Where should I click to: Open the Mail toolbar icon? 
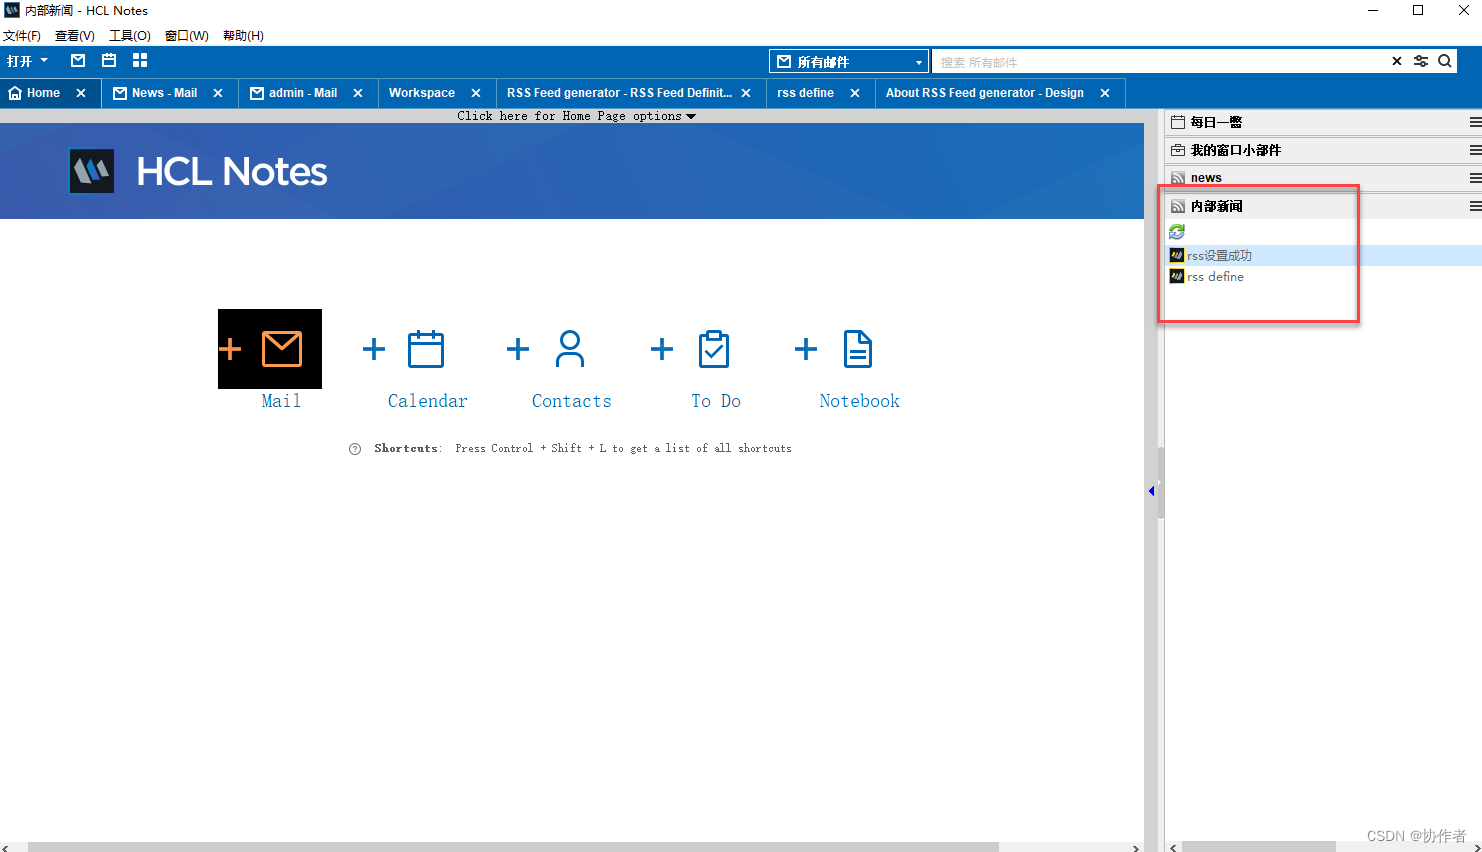[78, 60]
